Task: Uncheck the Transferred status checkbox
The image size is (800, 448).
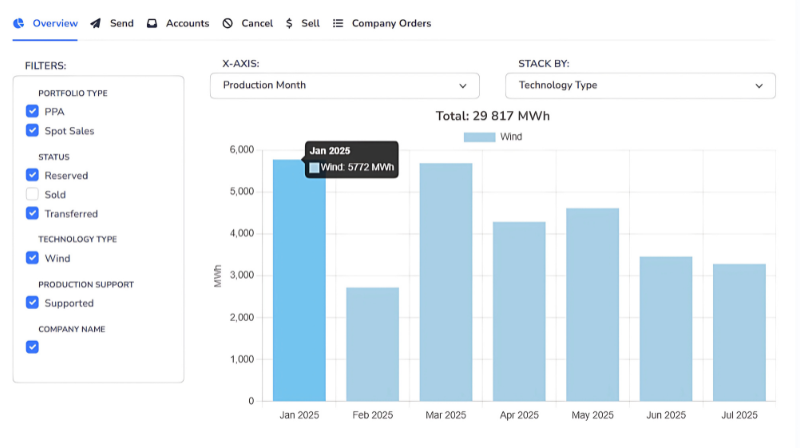Action: tap(32, 213)
